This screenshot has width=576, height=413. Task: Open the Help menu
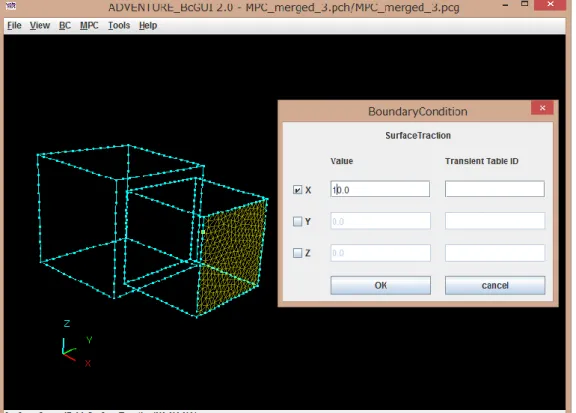(x=148, y=25)
